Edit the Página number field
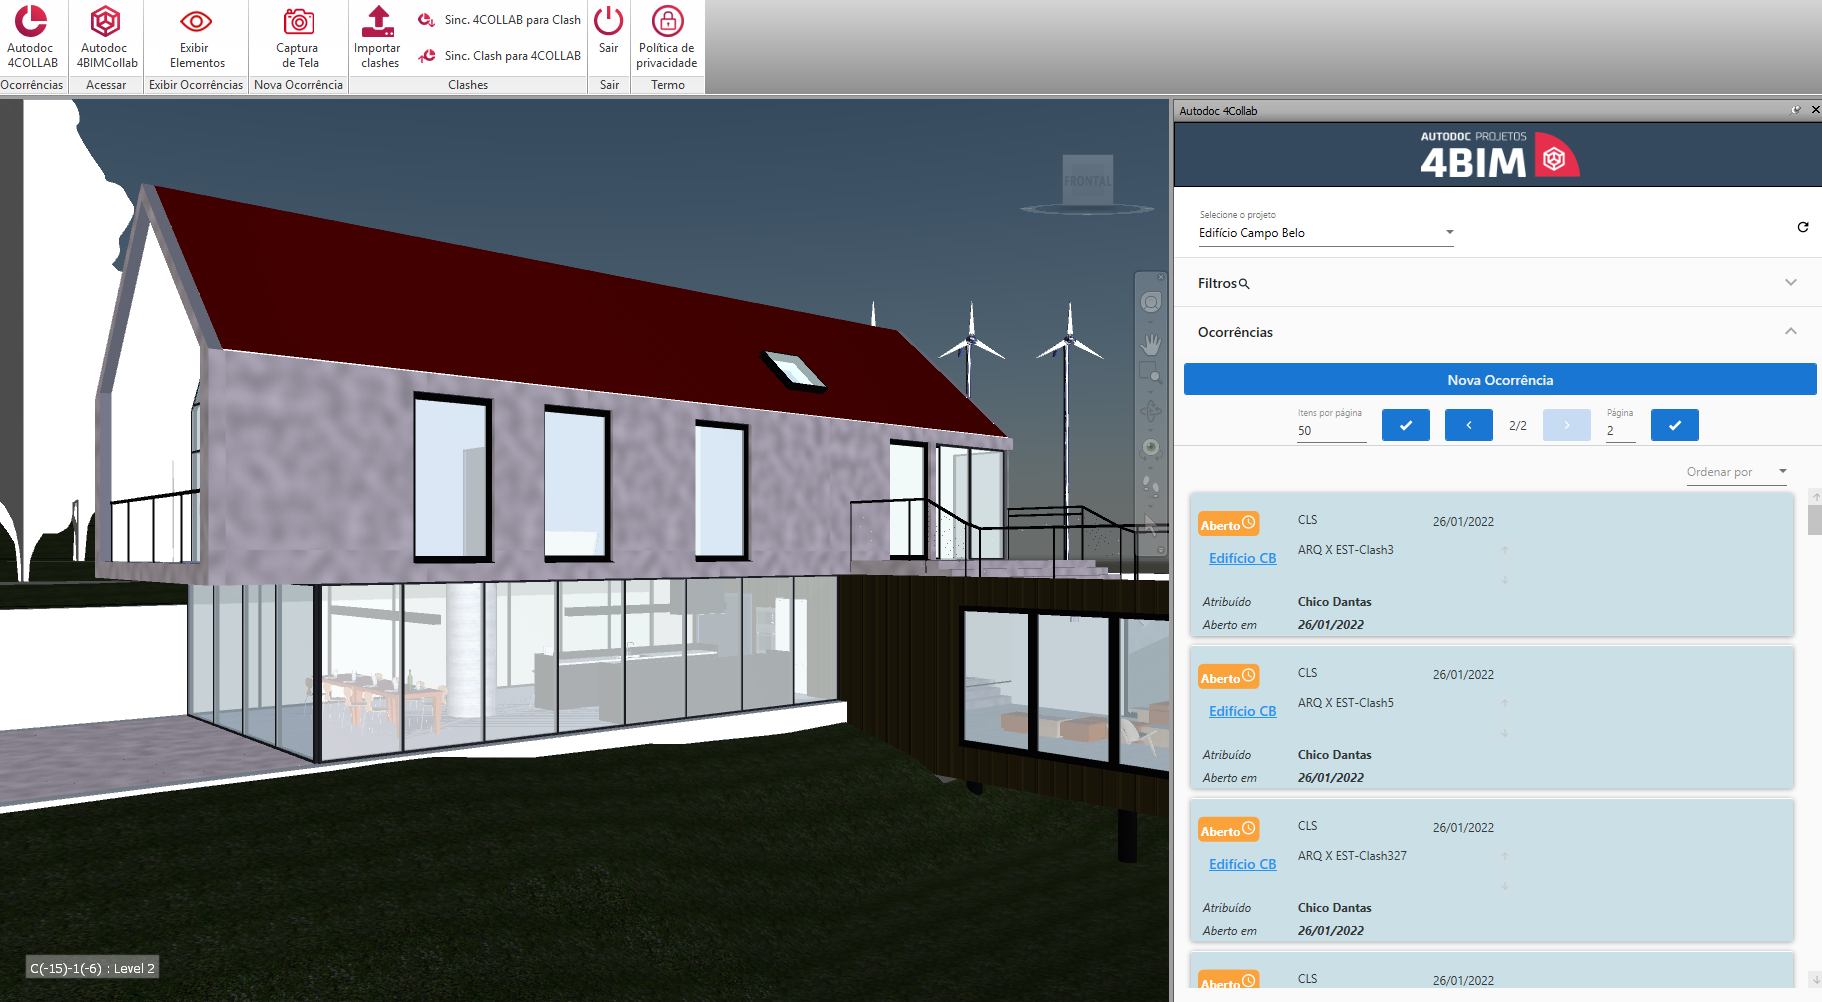The image size is (1822, 1002). point(1620,431)
